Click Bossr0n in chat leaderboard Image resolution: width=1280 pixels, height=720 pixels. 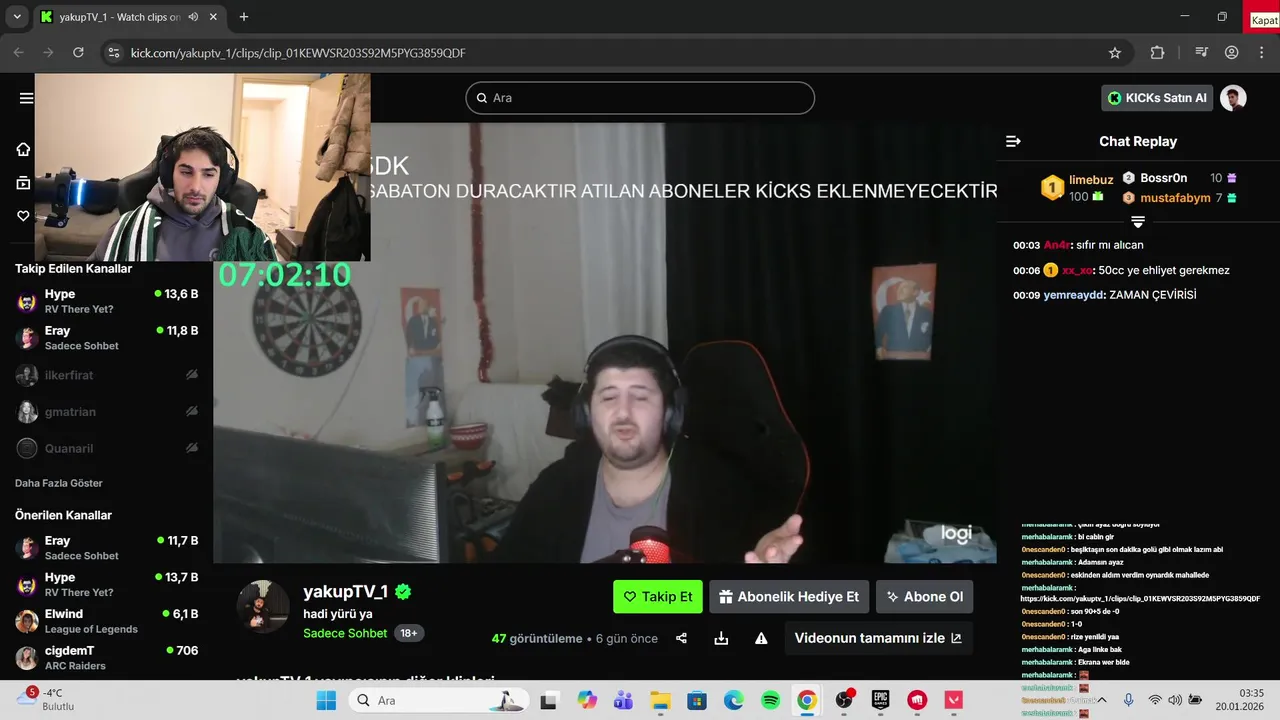pyautogui.click(x=1164, y=178)
